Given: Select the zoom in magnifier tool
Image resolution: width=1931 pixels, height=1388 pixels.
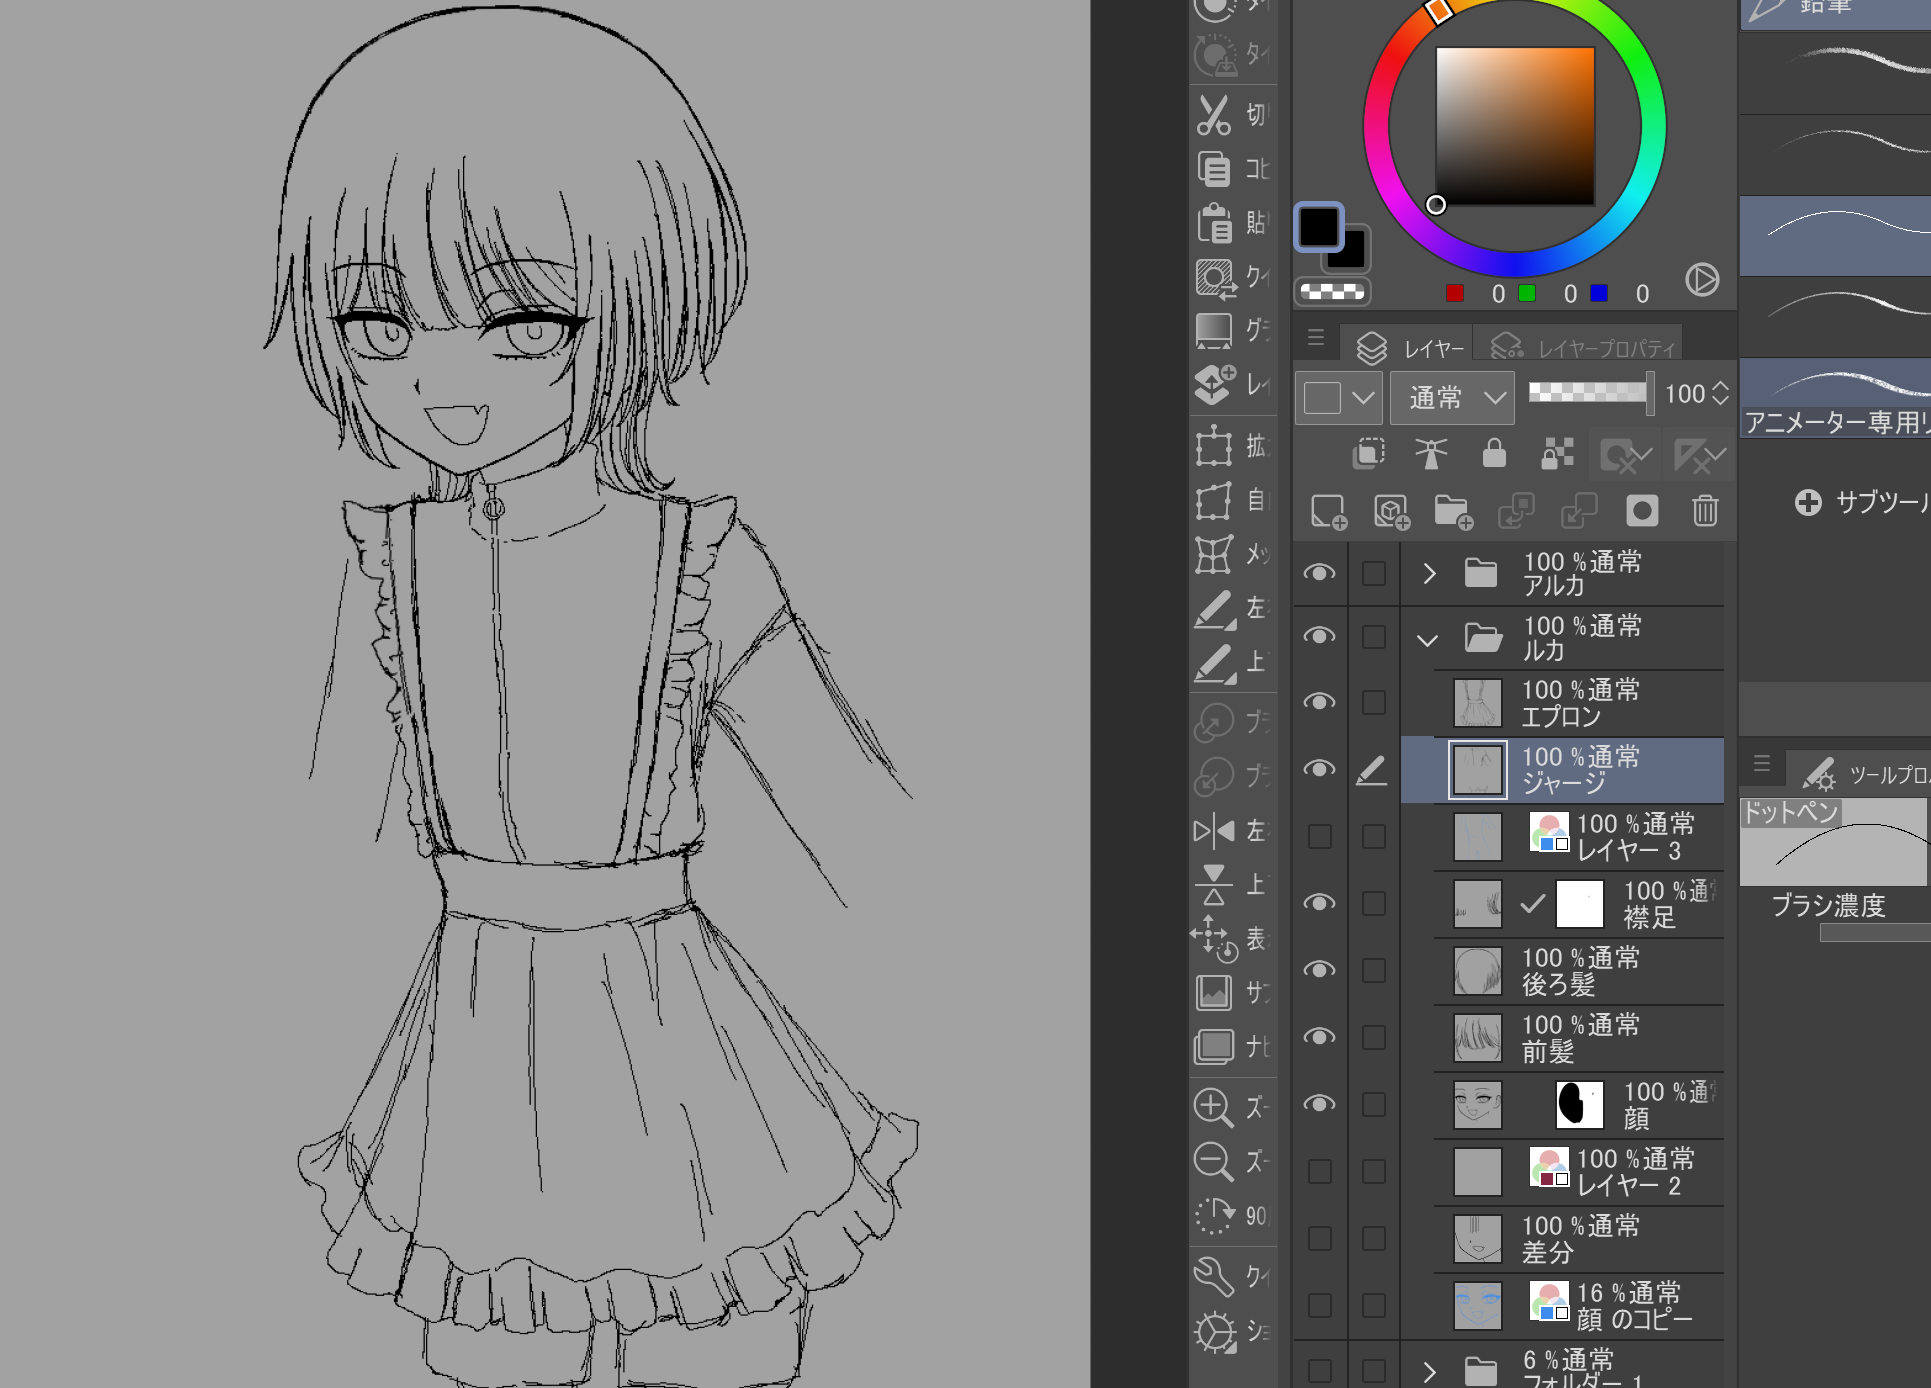Looking at the screenshot, I should [1213, 1107].
